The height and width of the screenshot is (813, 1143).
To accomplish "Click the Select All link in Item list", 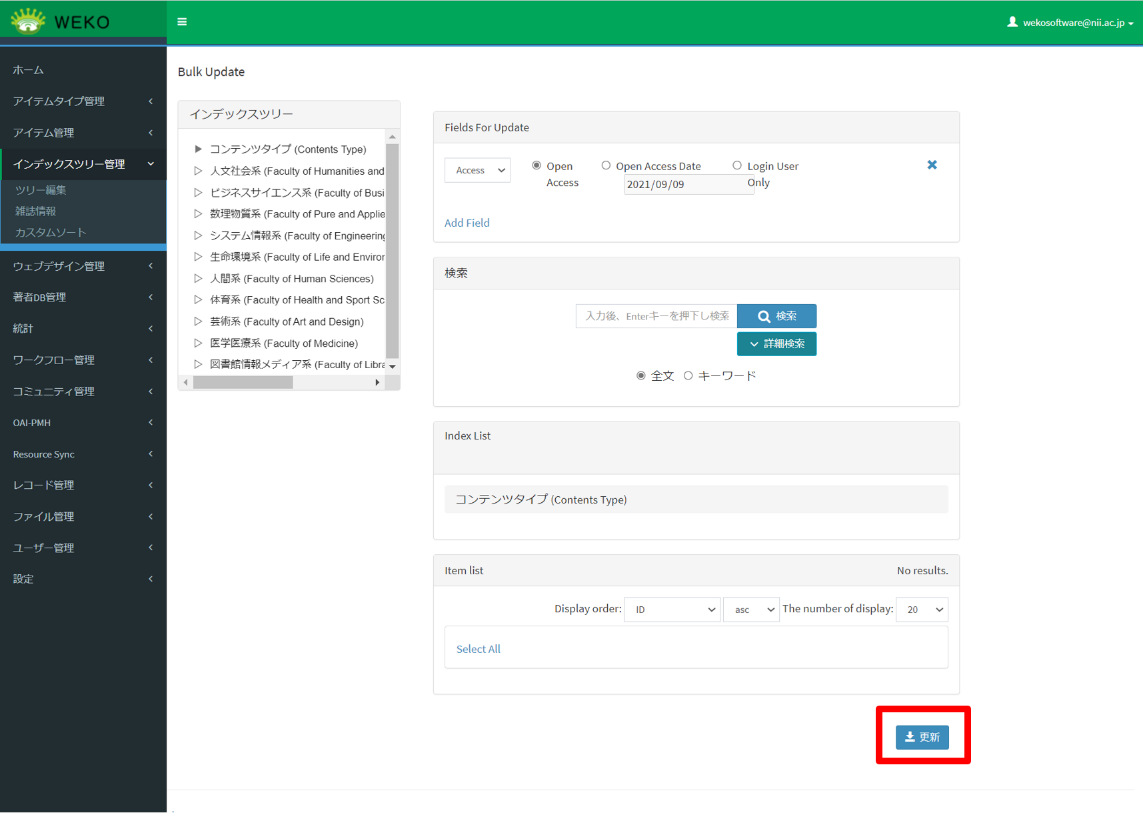I will coord(478,648).
